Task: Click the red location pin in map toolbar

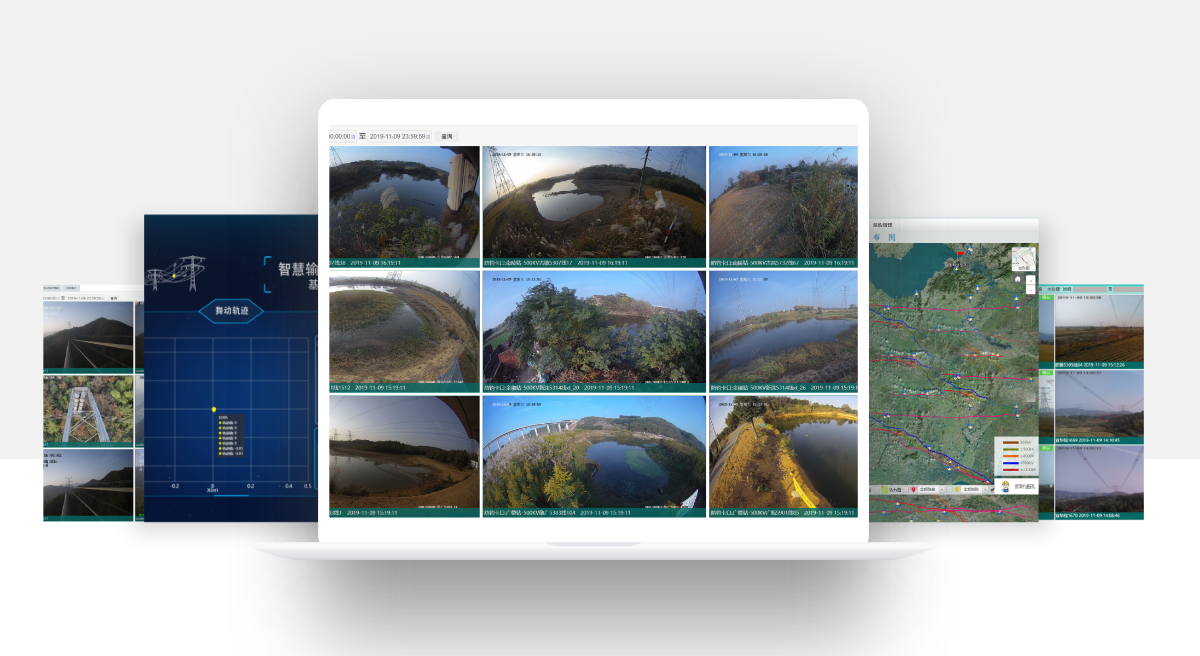Action: click(913, 489)
